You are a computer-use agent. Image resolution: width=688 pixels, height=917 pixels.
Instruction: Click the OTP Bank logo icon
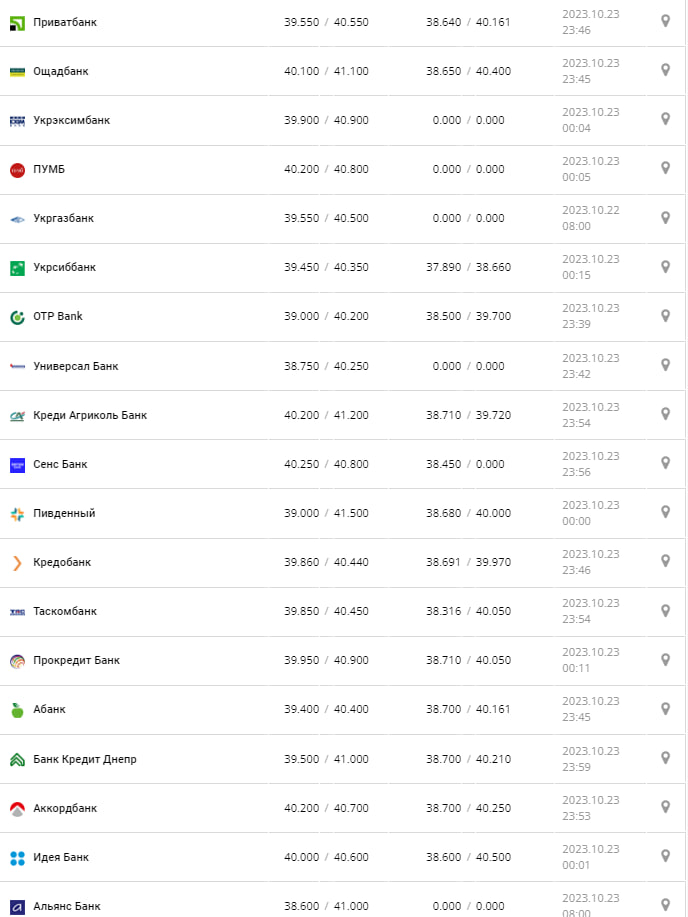[x=17, y=317]
